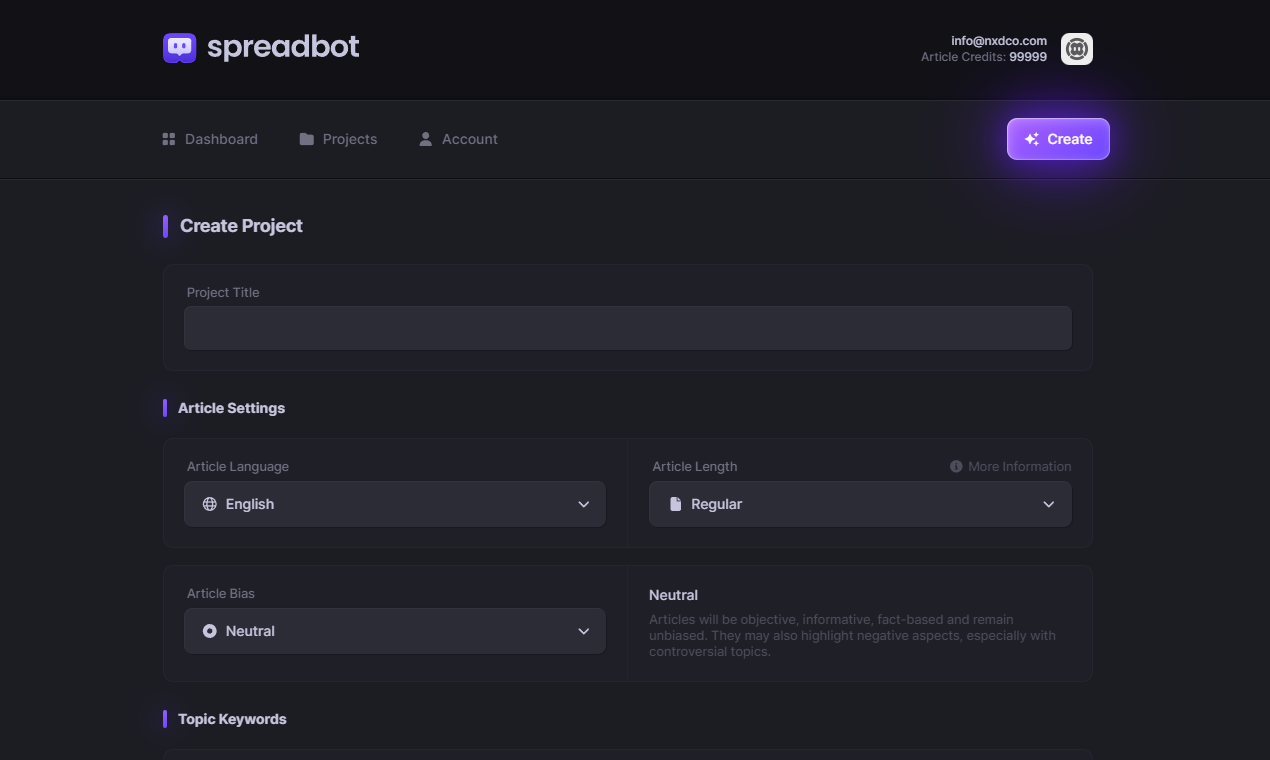Open the user avatar icon at top right

[x=1076, y=49]
